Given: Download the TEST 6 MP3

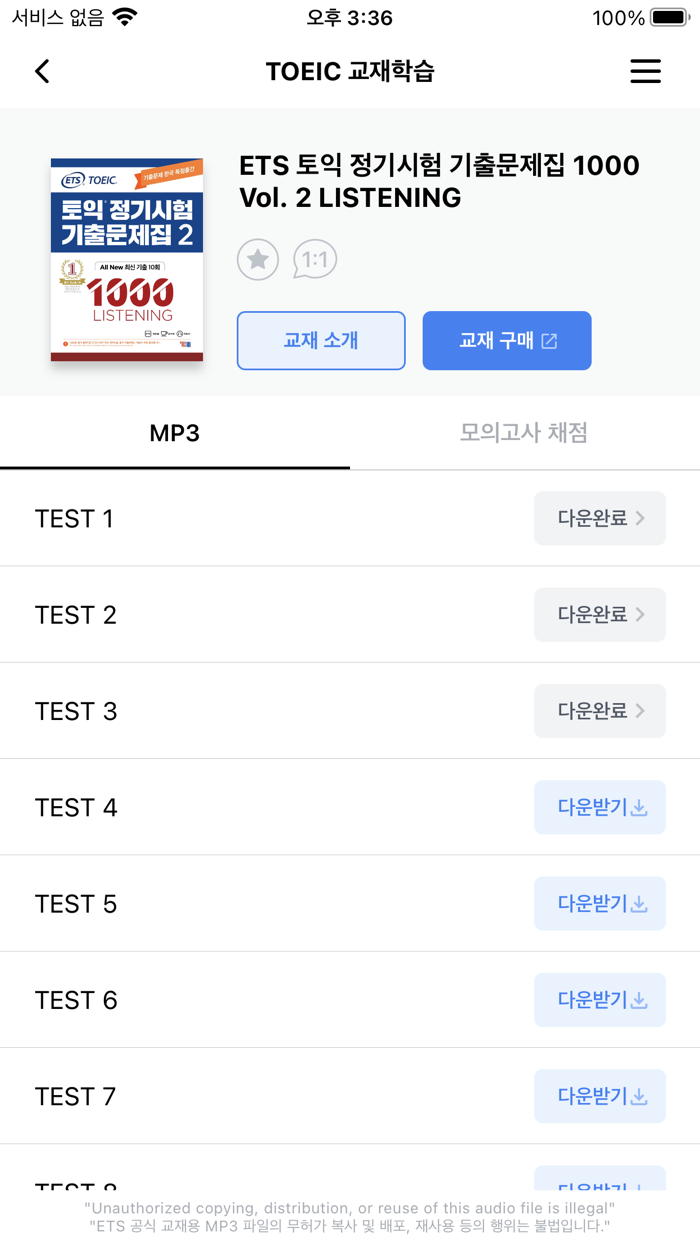Looking at the screenshot, I should (599, 999).
